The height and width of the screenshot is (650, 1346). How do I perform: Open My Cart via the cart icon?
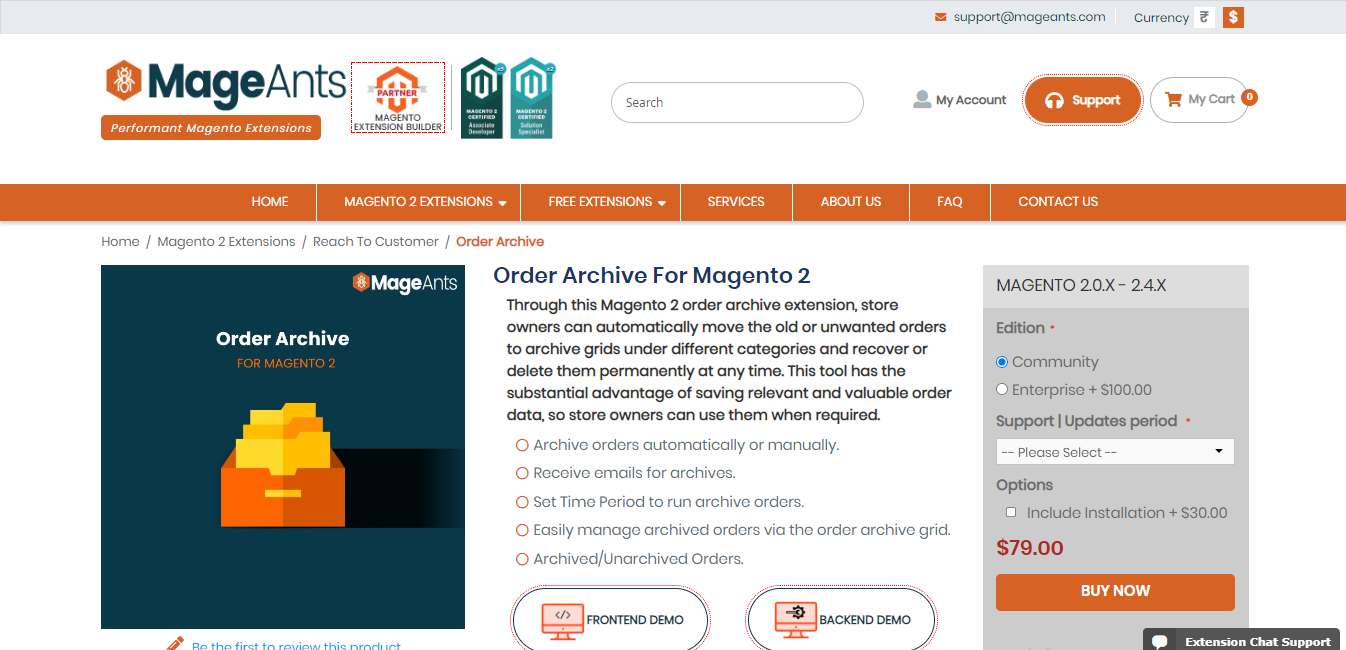1173,99
